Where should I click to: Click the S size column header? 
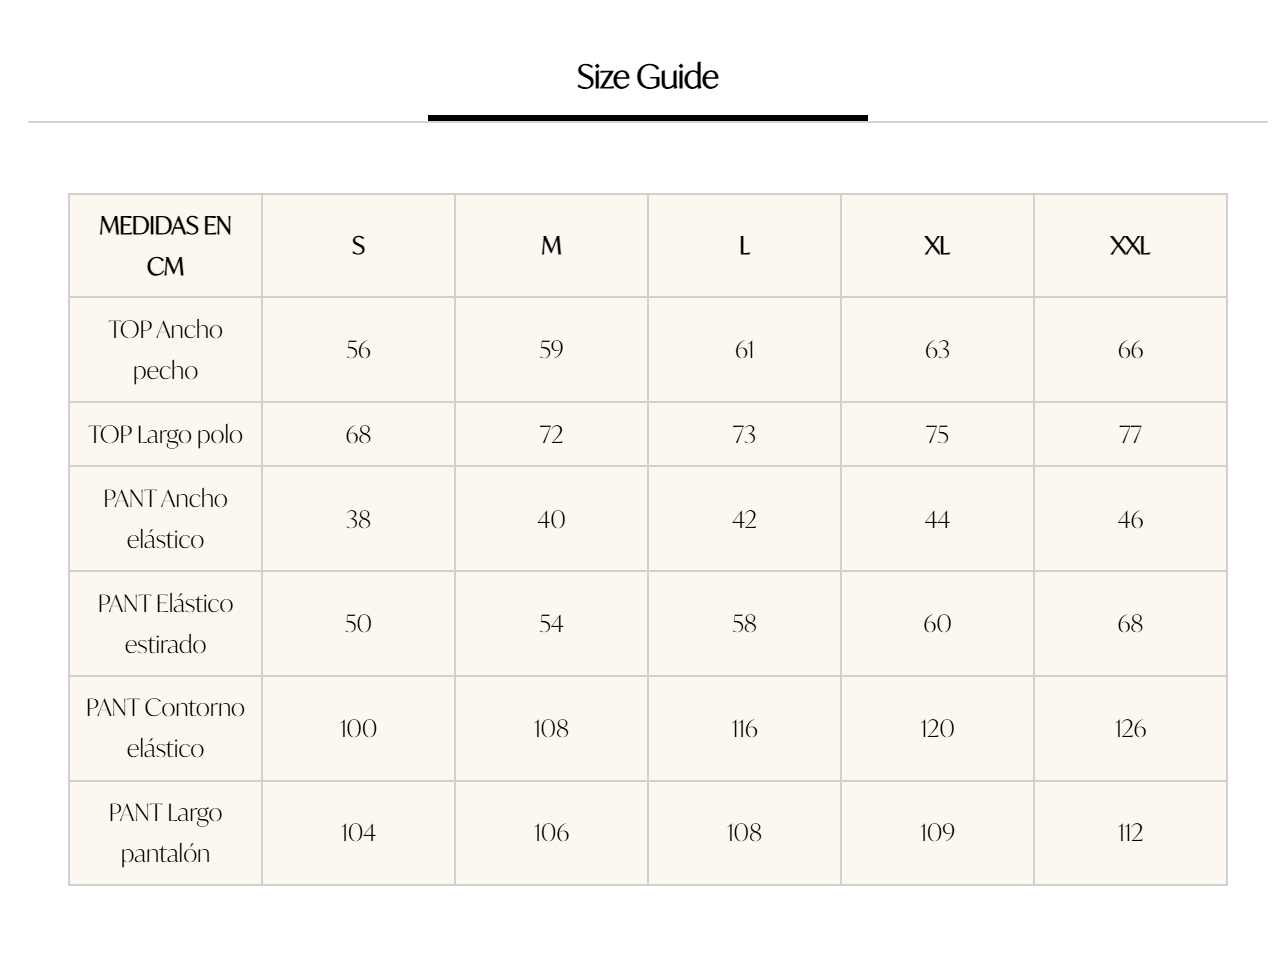pos(358,246)
